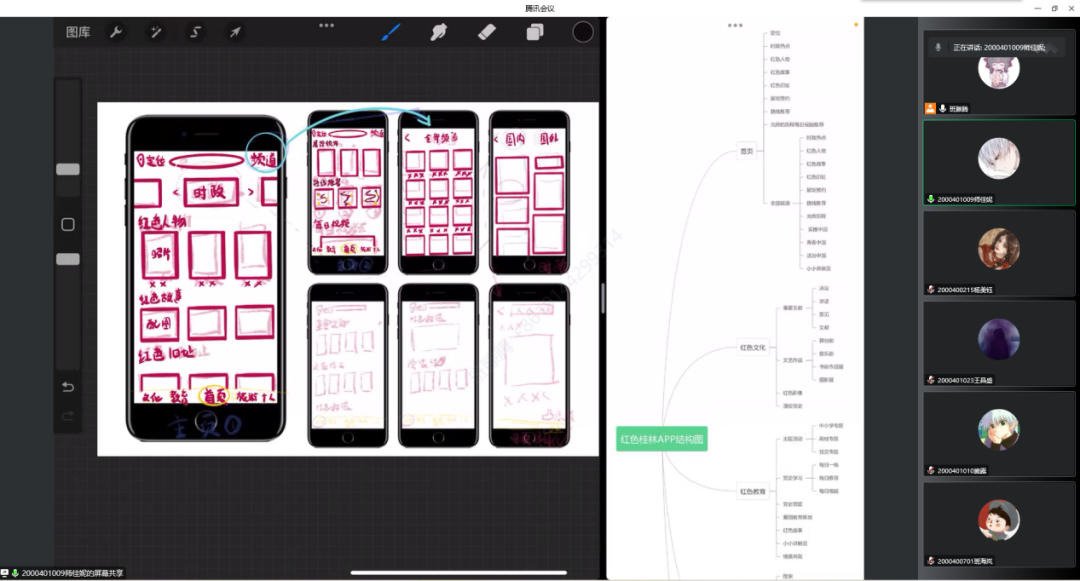Click the speaking indicator microphone icon
The height and width of the screenshot is (581, 1080).
pyautogui.click(x=938, y=47)
